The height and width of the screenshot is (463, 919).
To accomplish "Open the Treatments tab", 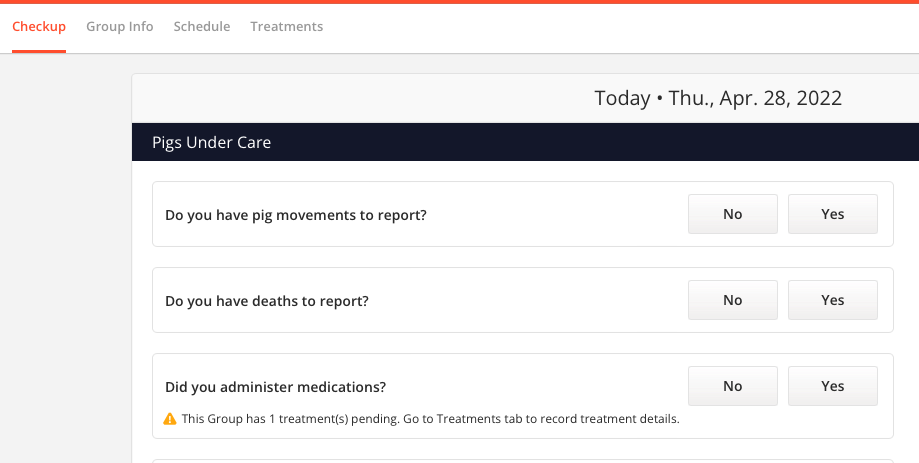I will [287, 27].
